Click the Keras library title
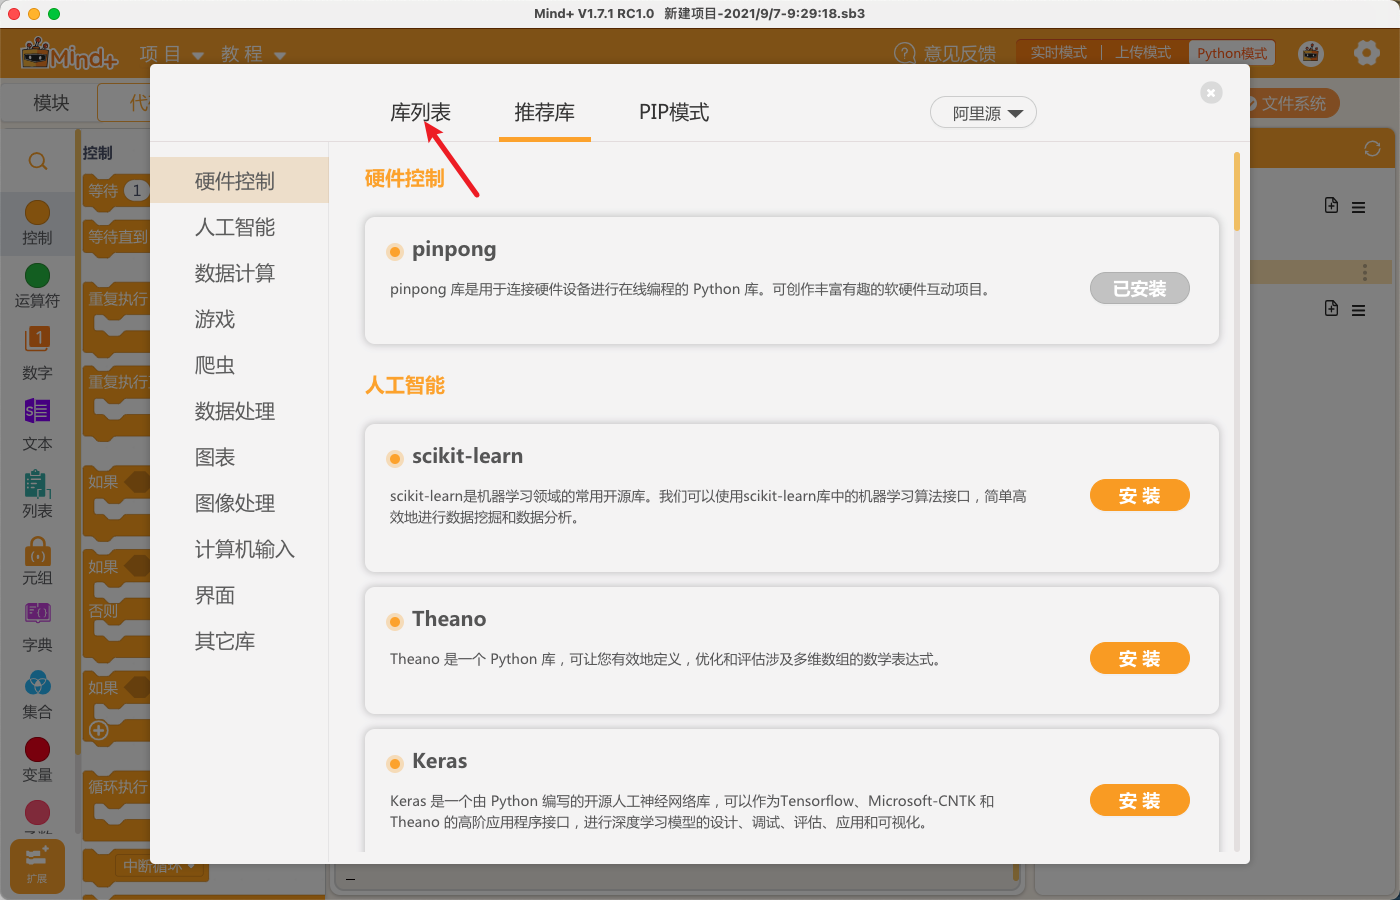 pyautogui.click(x=440, y=761)
